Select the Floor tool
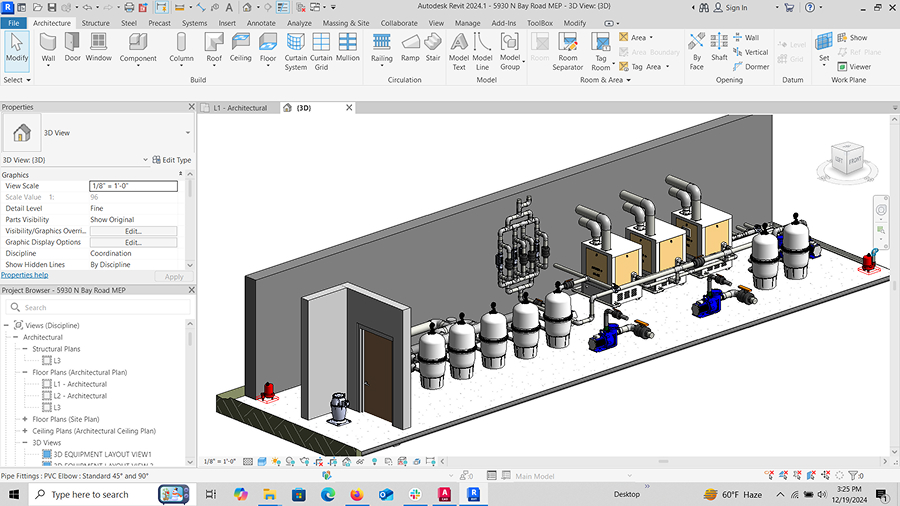 (268, 48)
